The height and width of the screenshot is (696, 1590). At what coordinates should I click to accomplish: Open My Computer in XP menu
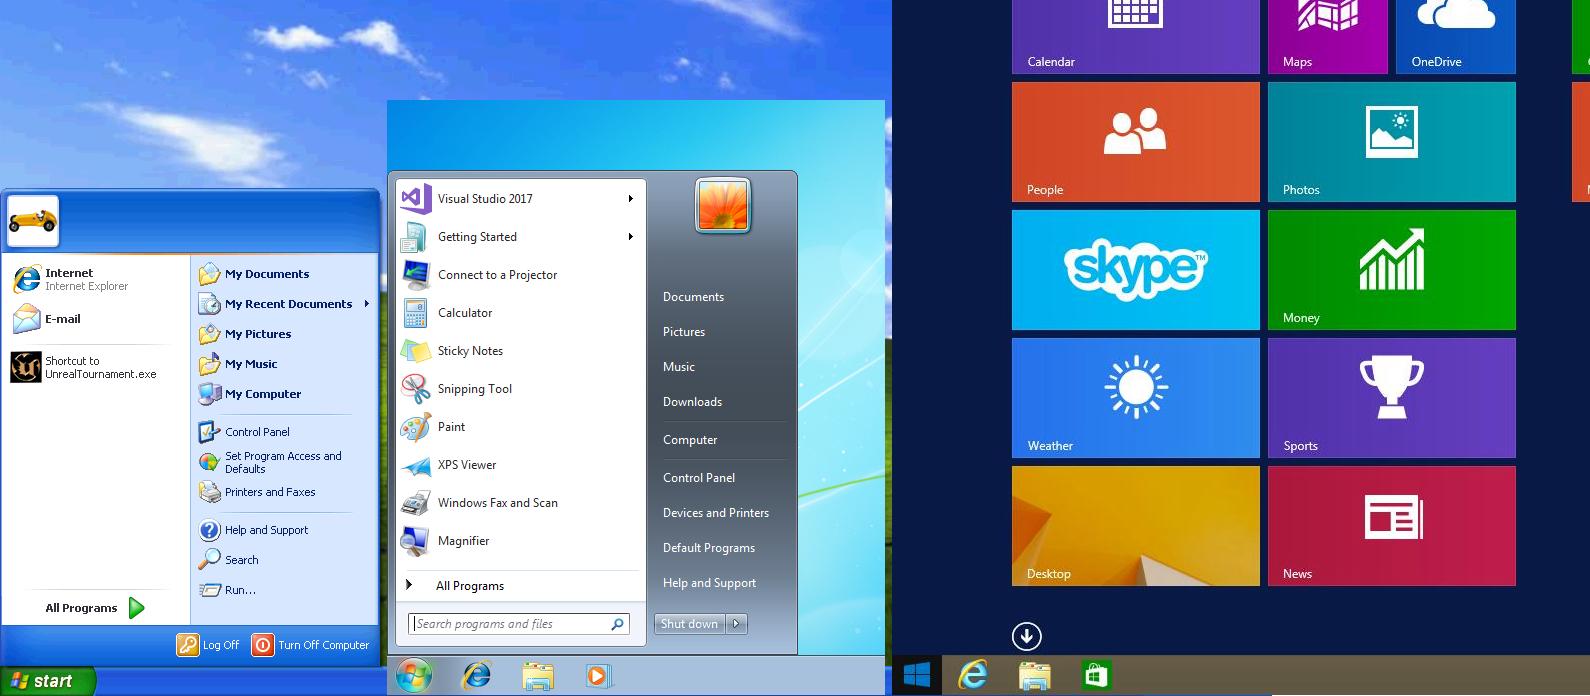click(x=251, y=394)
